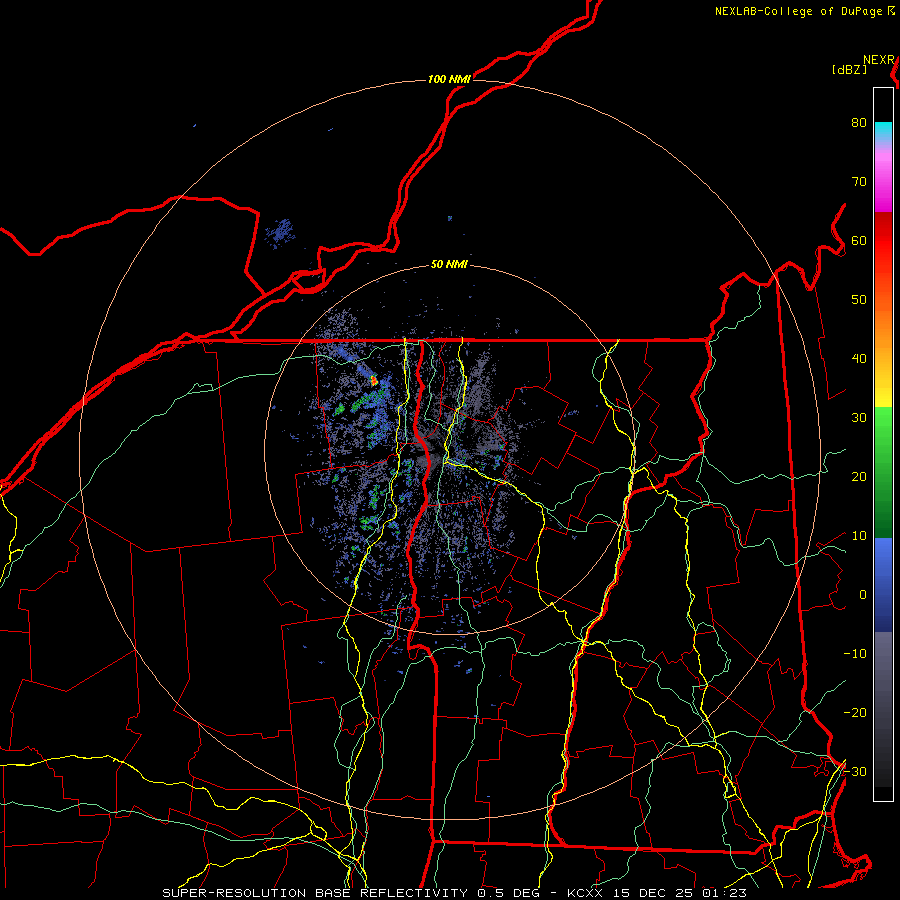Click the 80 value on the dBZ scale

859,123
